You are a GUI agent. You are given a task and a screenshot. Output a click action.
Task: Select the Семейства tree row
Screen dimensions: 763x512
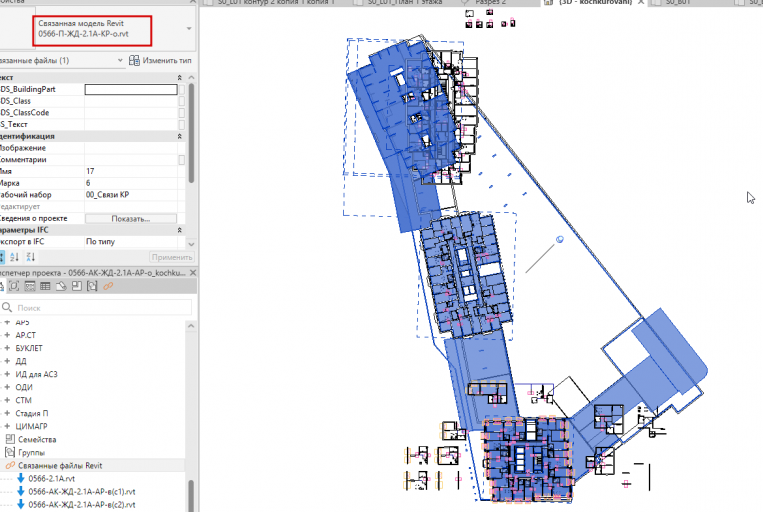coord(37,439)
